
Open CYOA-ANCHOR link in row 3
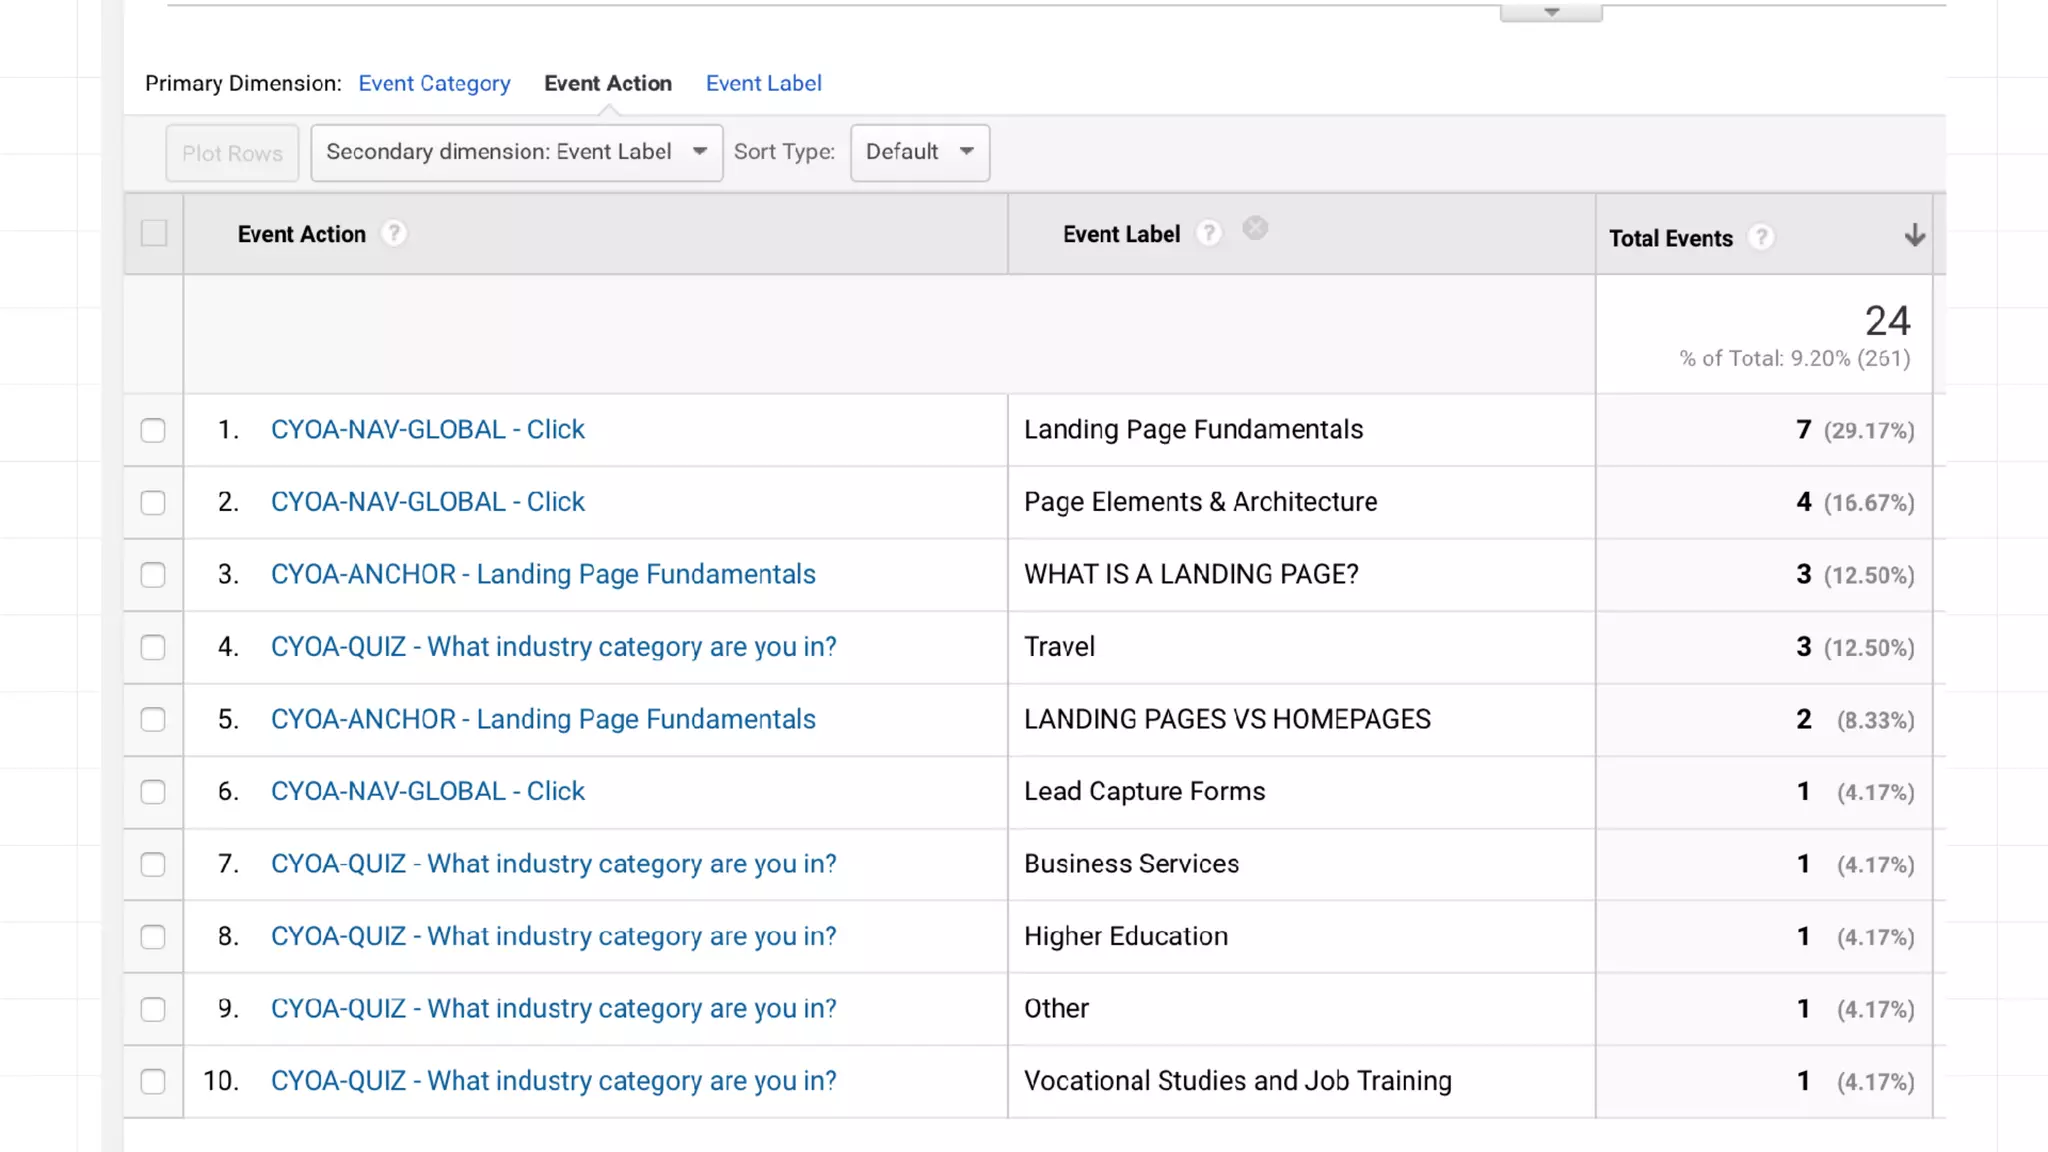(543, 574)
